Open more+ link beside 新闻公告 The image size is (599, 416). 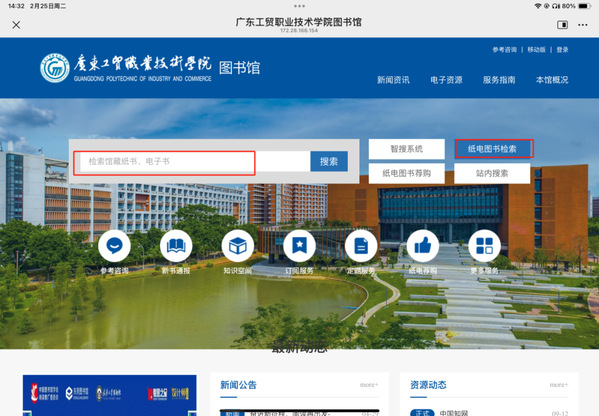click(x=369, y=385)
